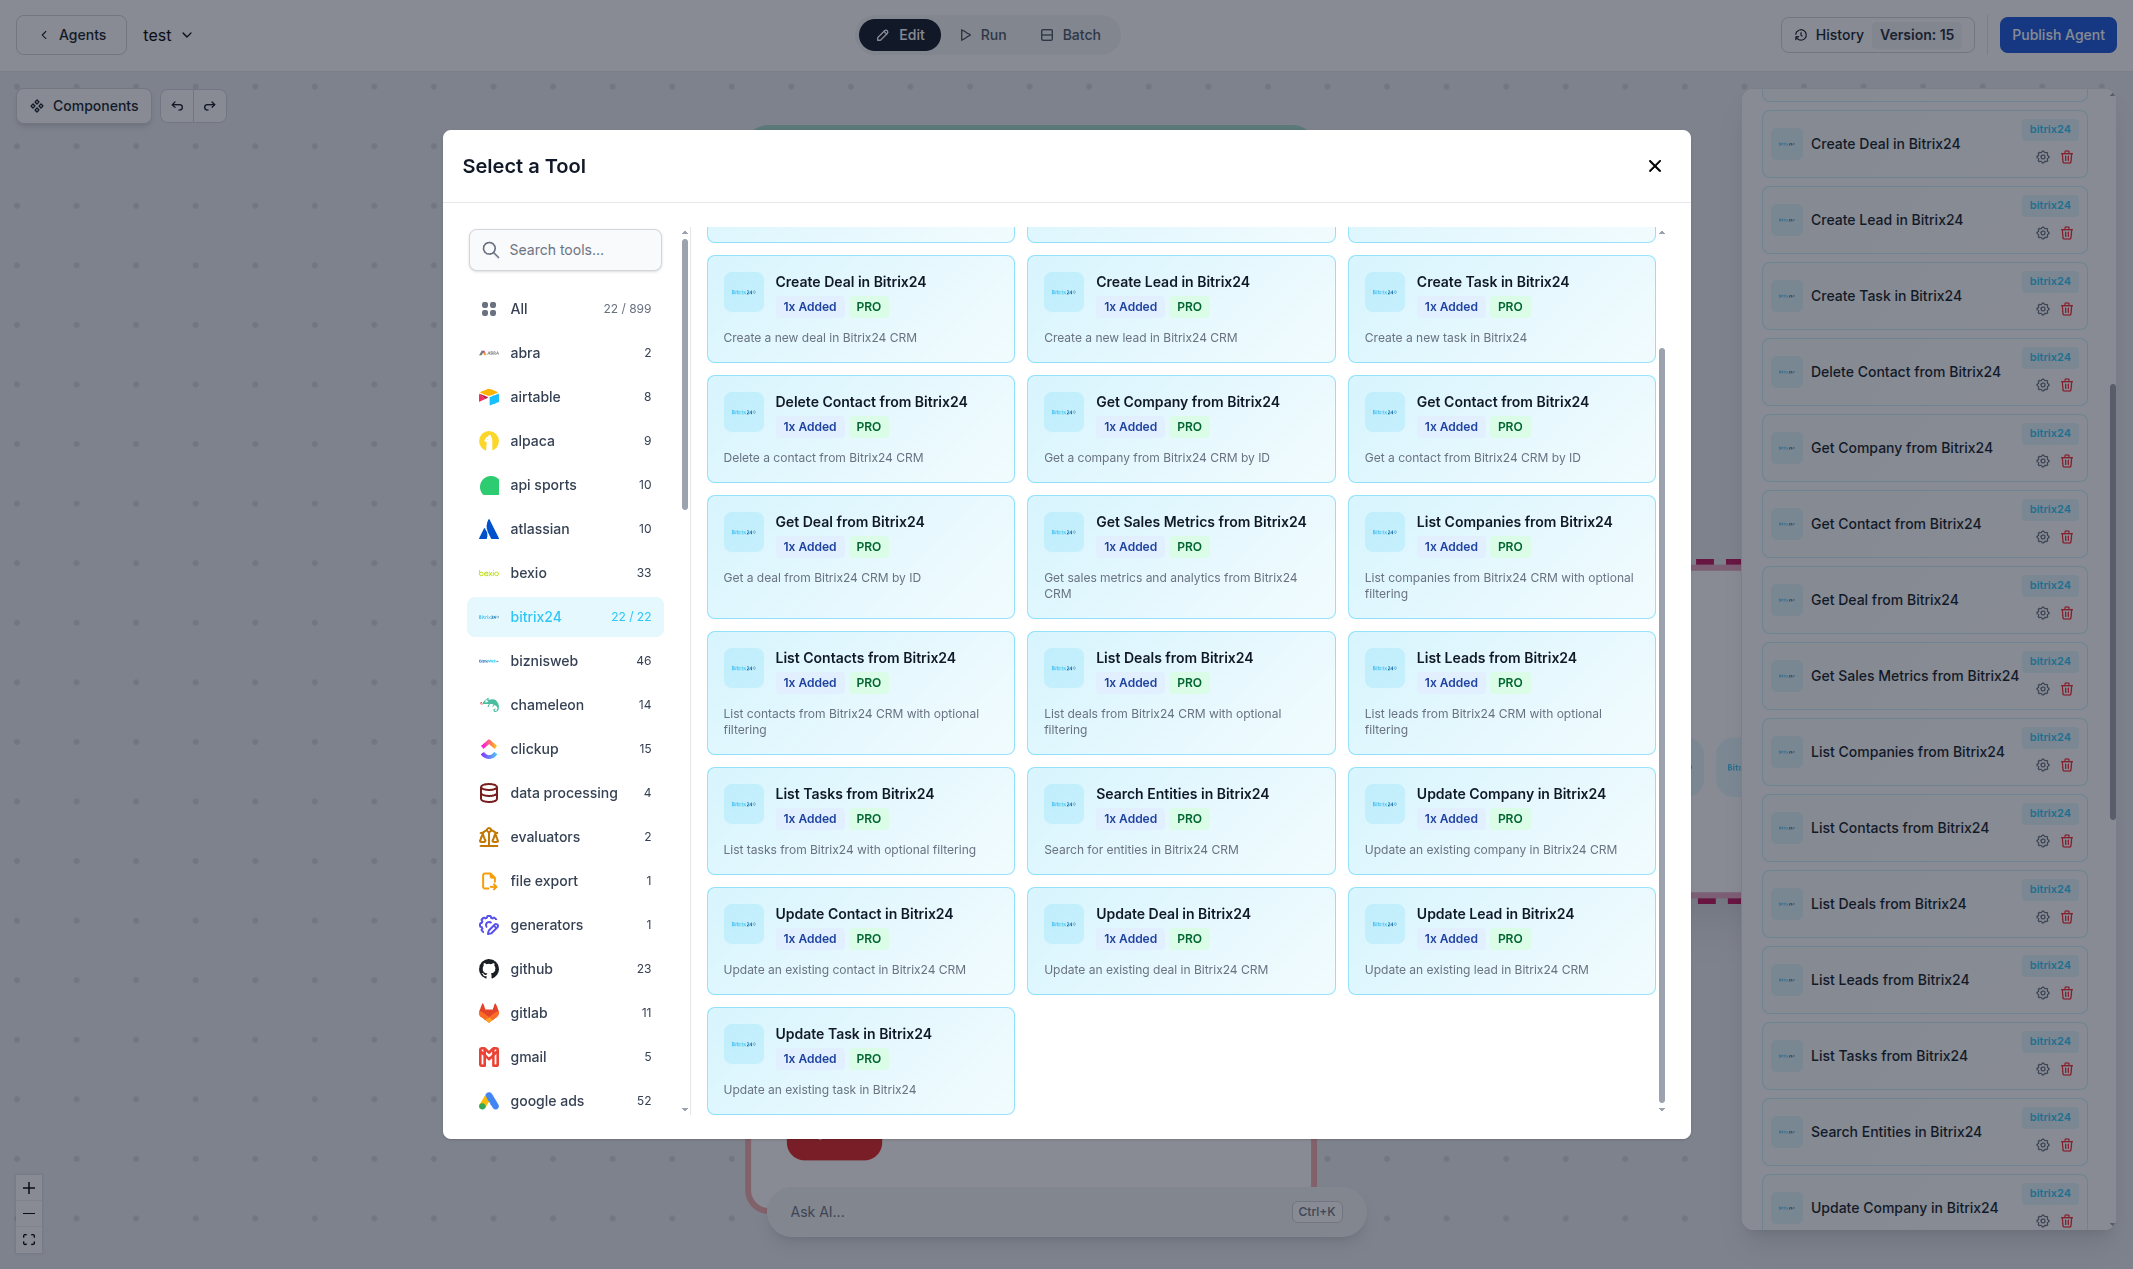The height and width of the screenshot is (1269, 2133).
Task: Select the GitHub category in the tool sidebar
Action: tap(531, 968)
